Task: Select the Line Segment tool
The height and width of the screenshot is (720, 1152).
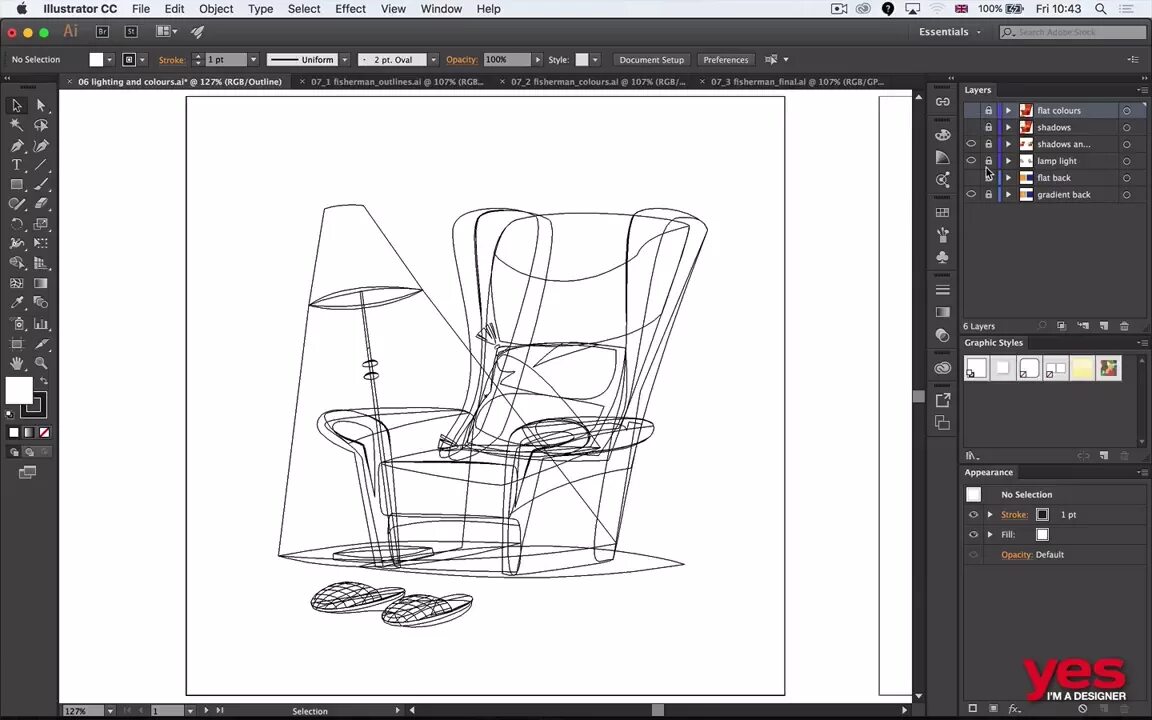Action: click(x=41, y=165)
